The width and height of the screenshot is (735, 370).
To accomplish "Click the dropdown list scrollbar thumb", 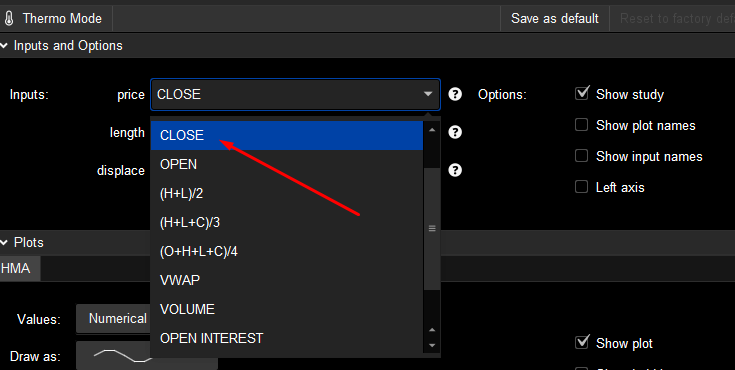I will coord(432,228).
